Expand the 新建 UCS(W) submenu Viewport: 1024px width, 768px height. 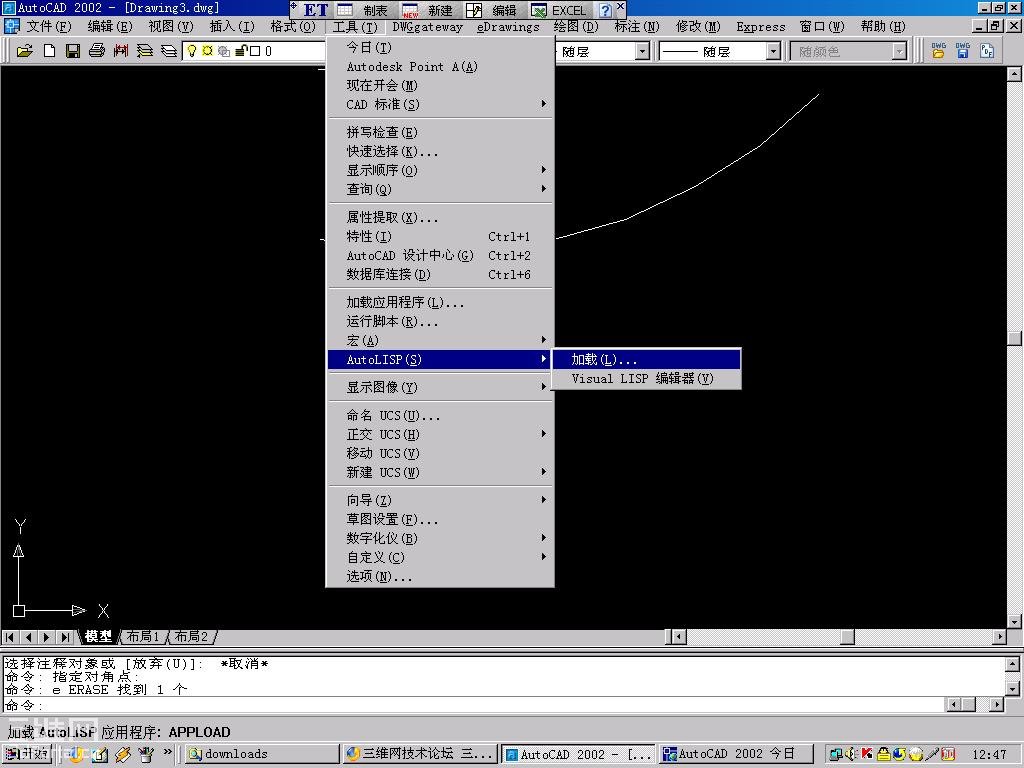(x=440, y=472)
